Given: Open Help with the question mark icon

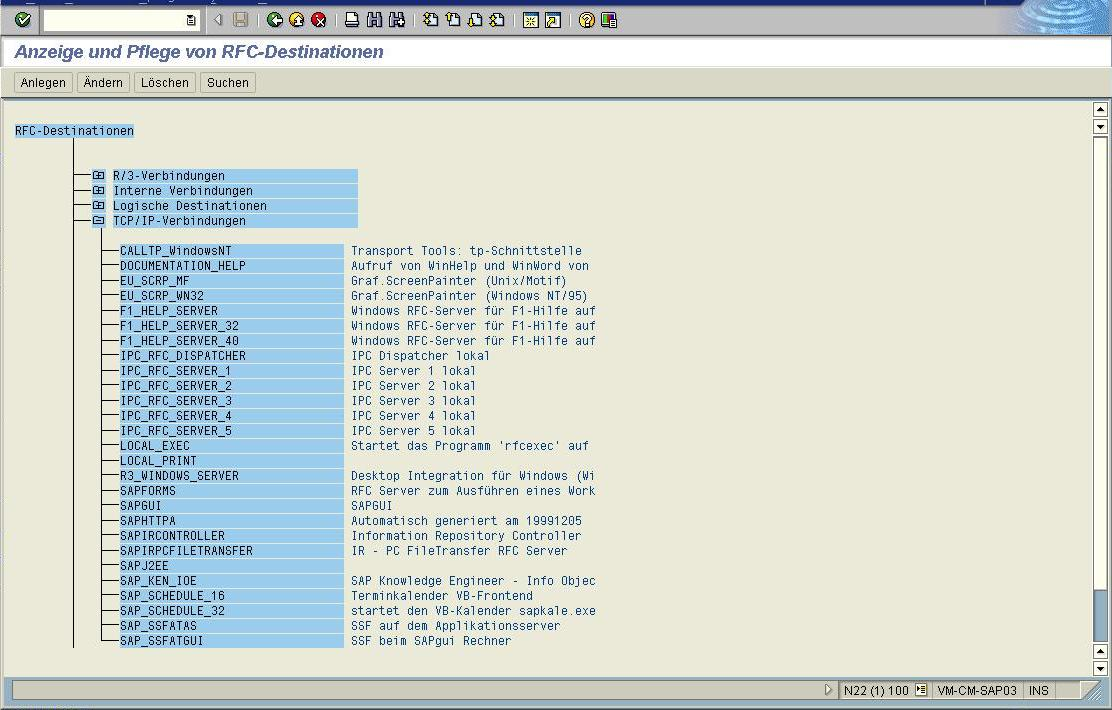Looking at the screenshot, I should click(x=586, y=20).
